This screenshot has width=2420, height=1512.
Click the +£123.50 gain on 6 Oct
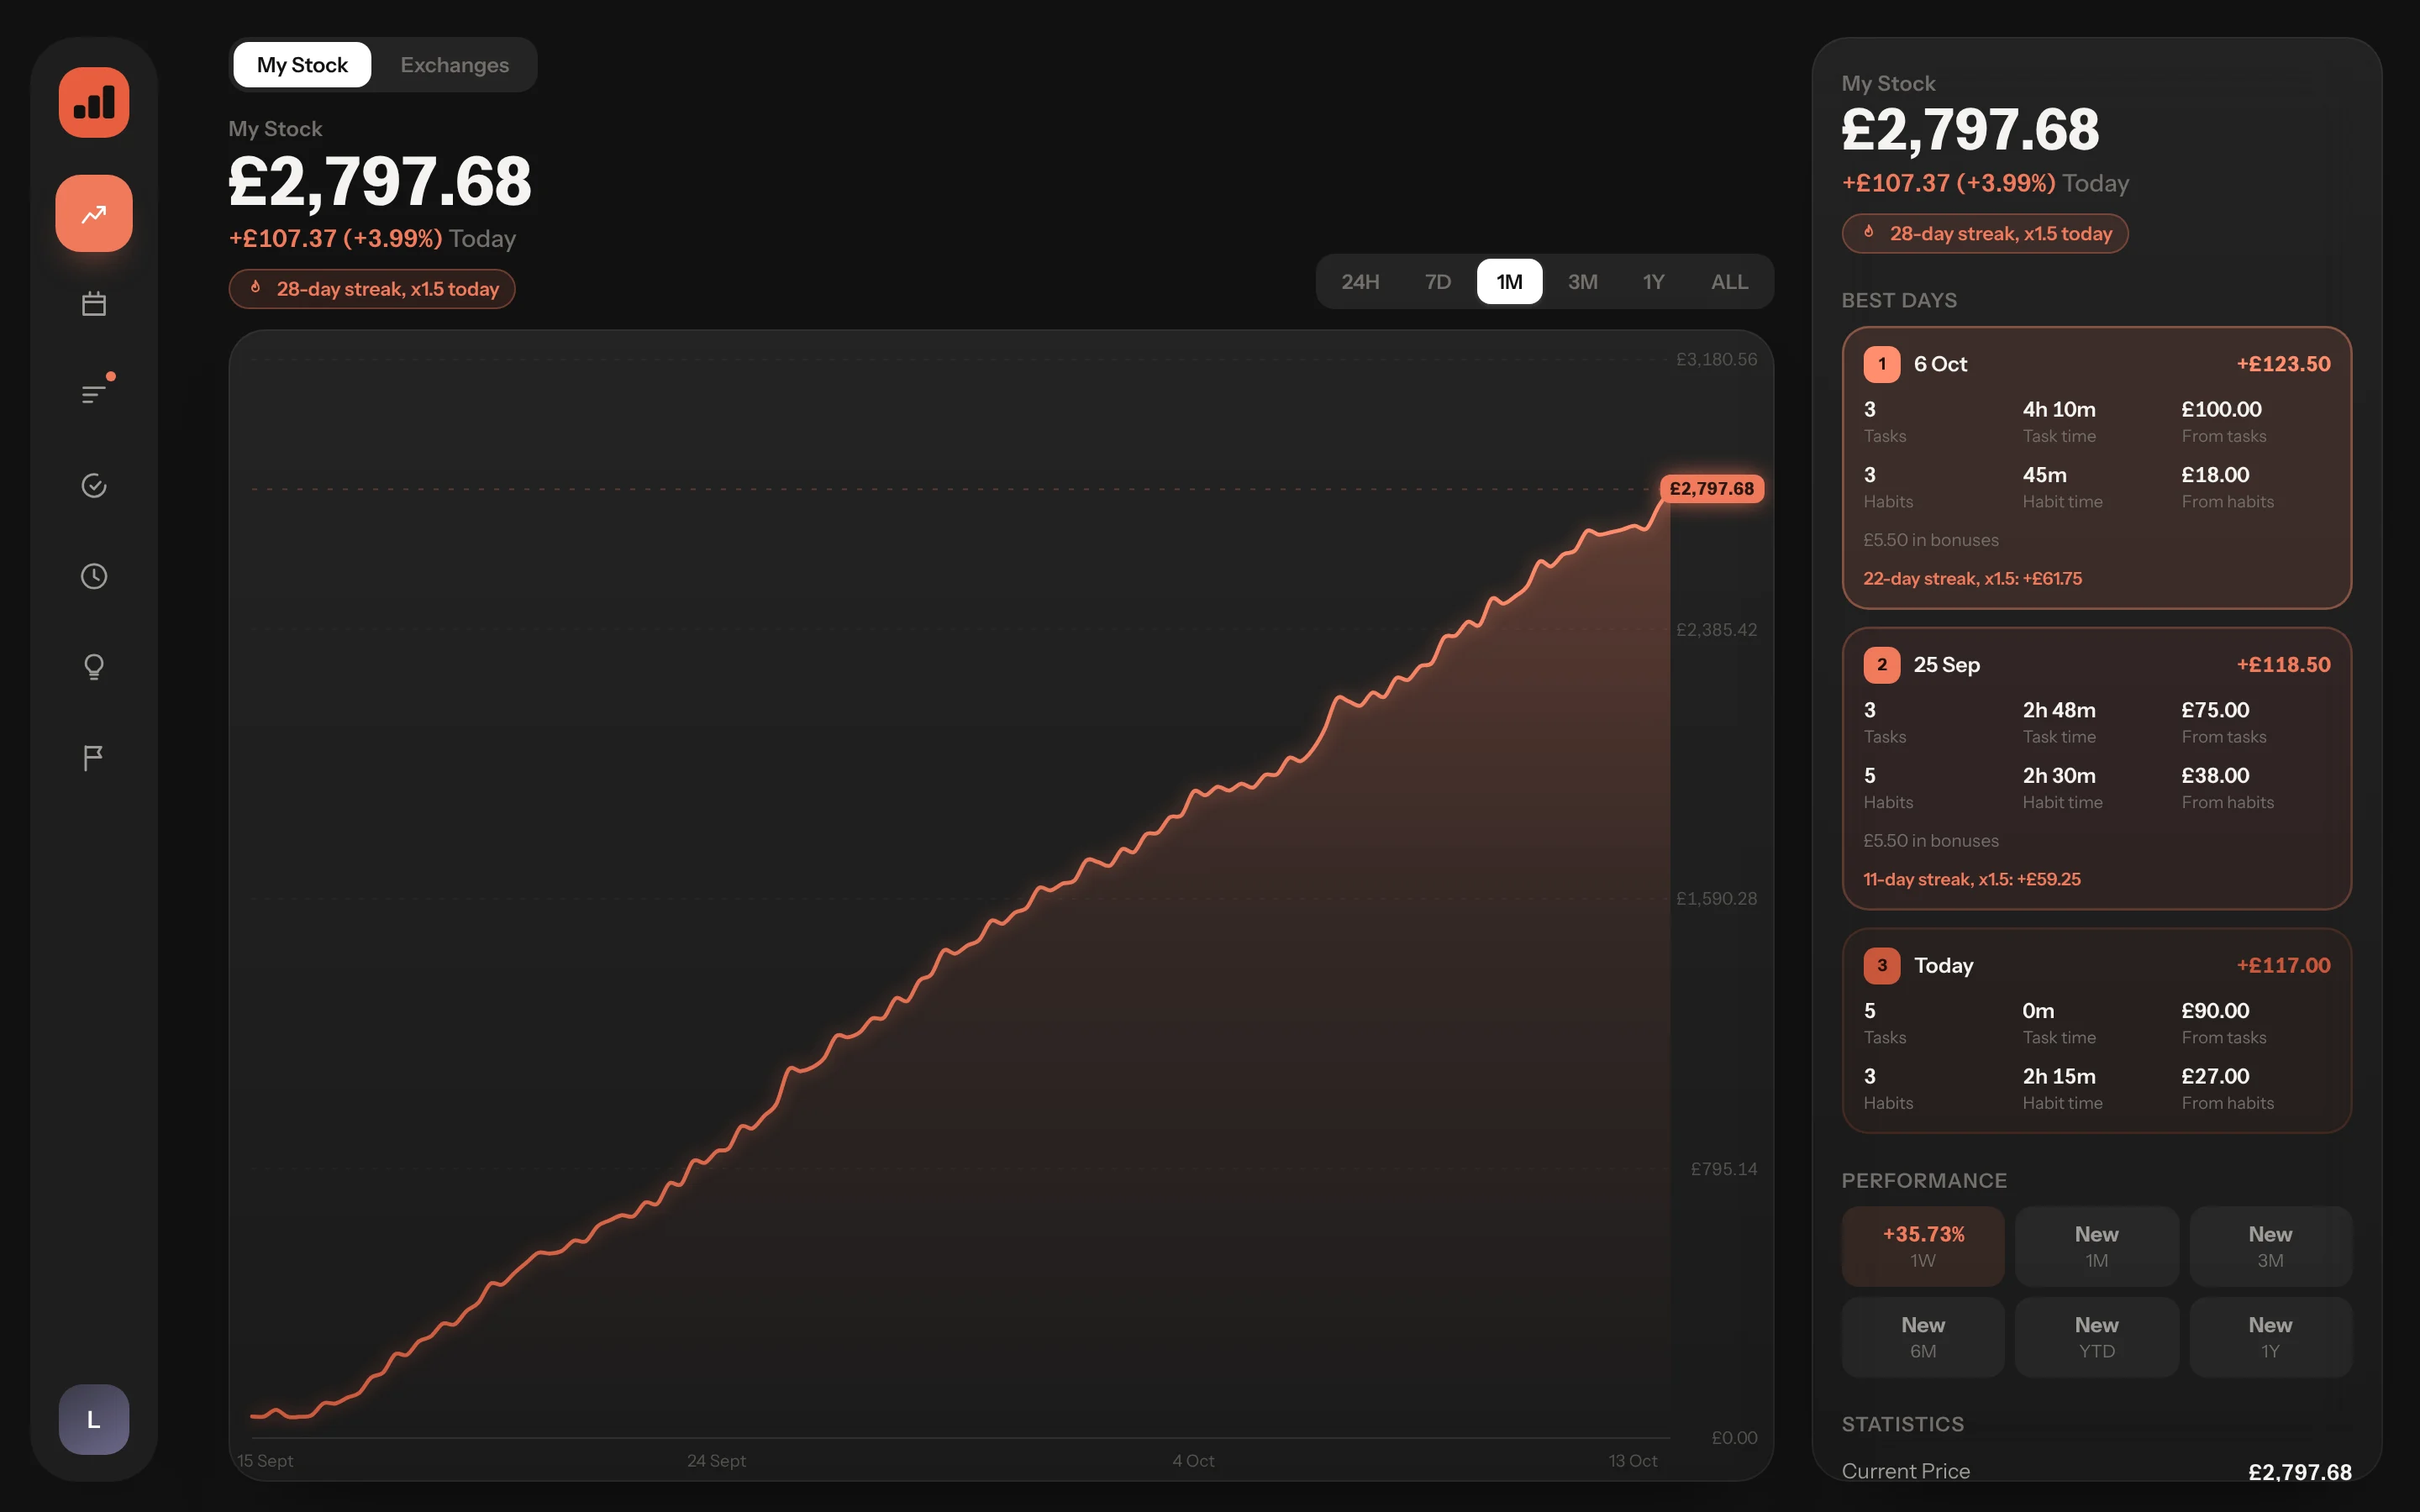2283,364
